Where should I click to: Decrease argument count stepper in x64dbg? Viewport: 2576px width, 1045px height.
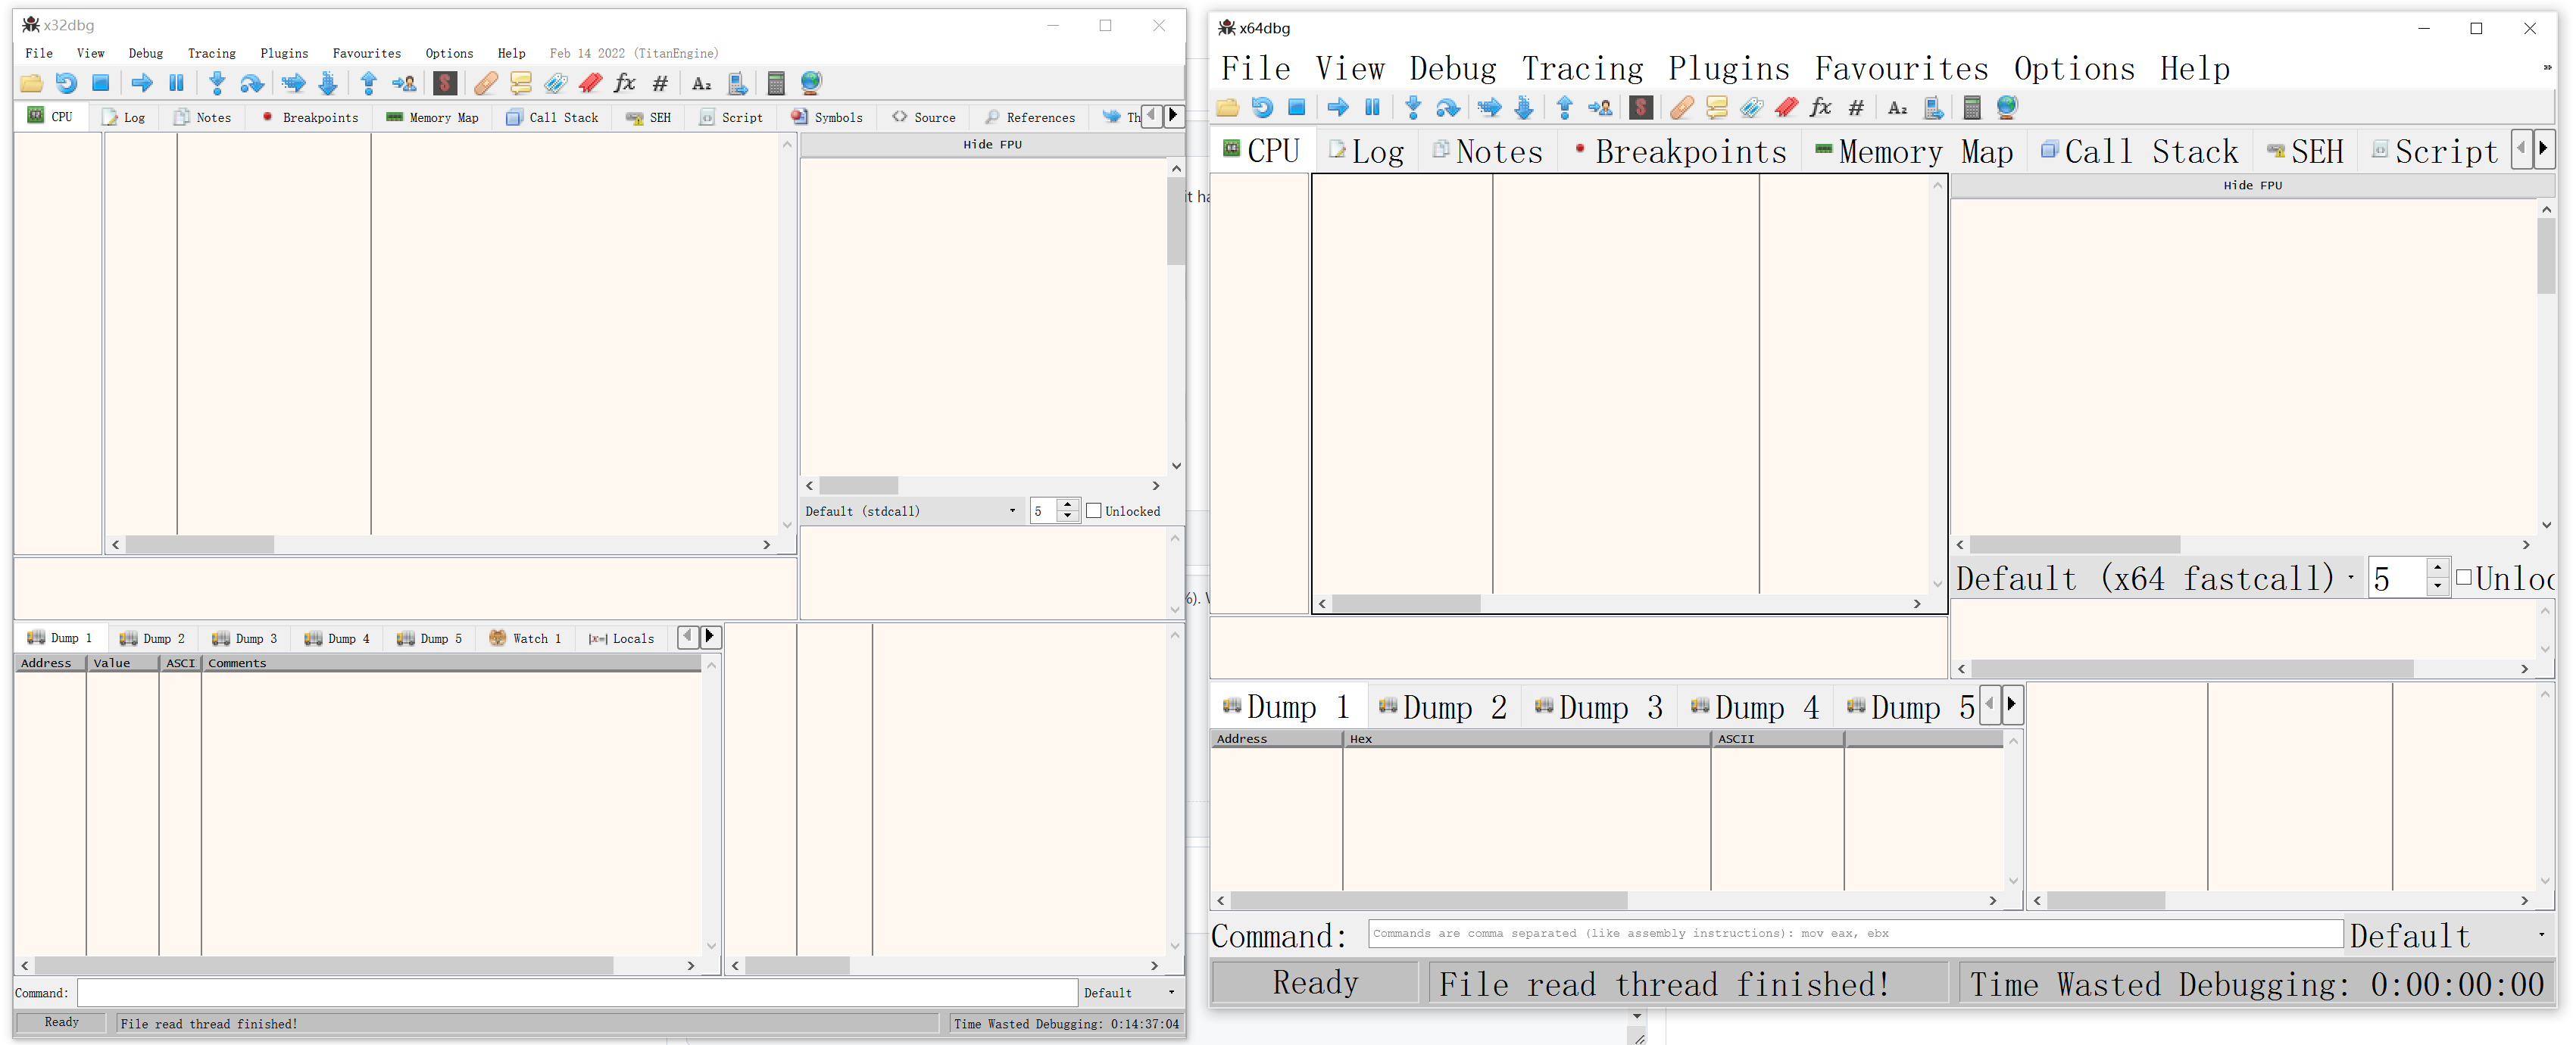2438,587
